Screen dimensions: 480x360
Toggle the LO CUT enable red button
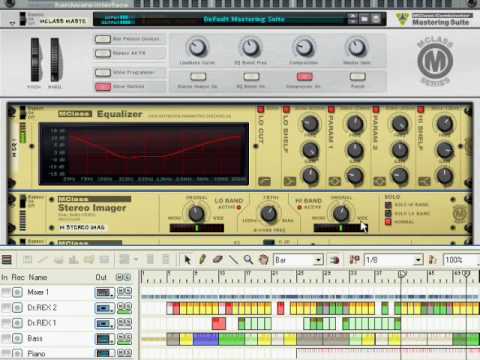pyautogui.click(x=261, y=109)
